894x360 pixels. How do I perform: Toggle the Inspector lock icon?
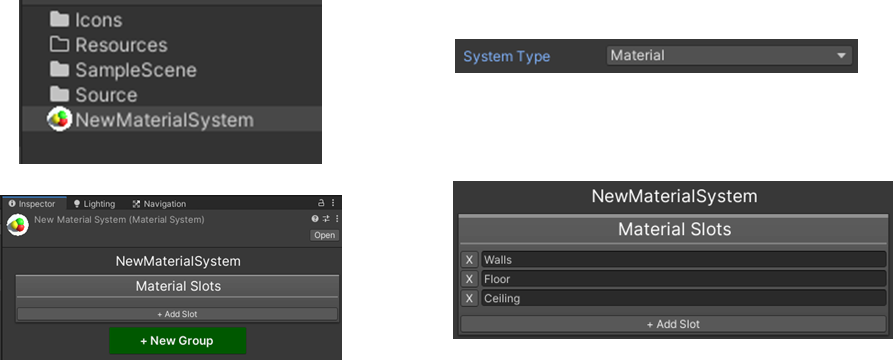[321, 203]
